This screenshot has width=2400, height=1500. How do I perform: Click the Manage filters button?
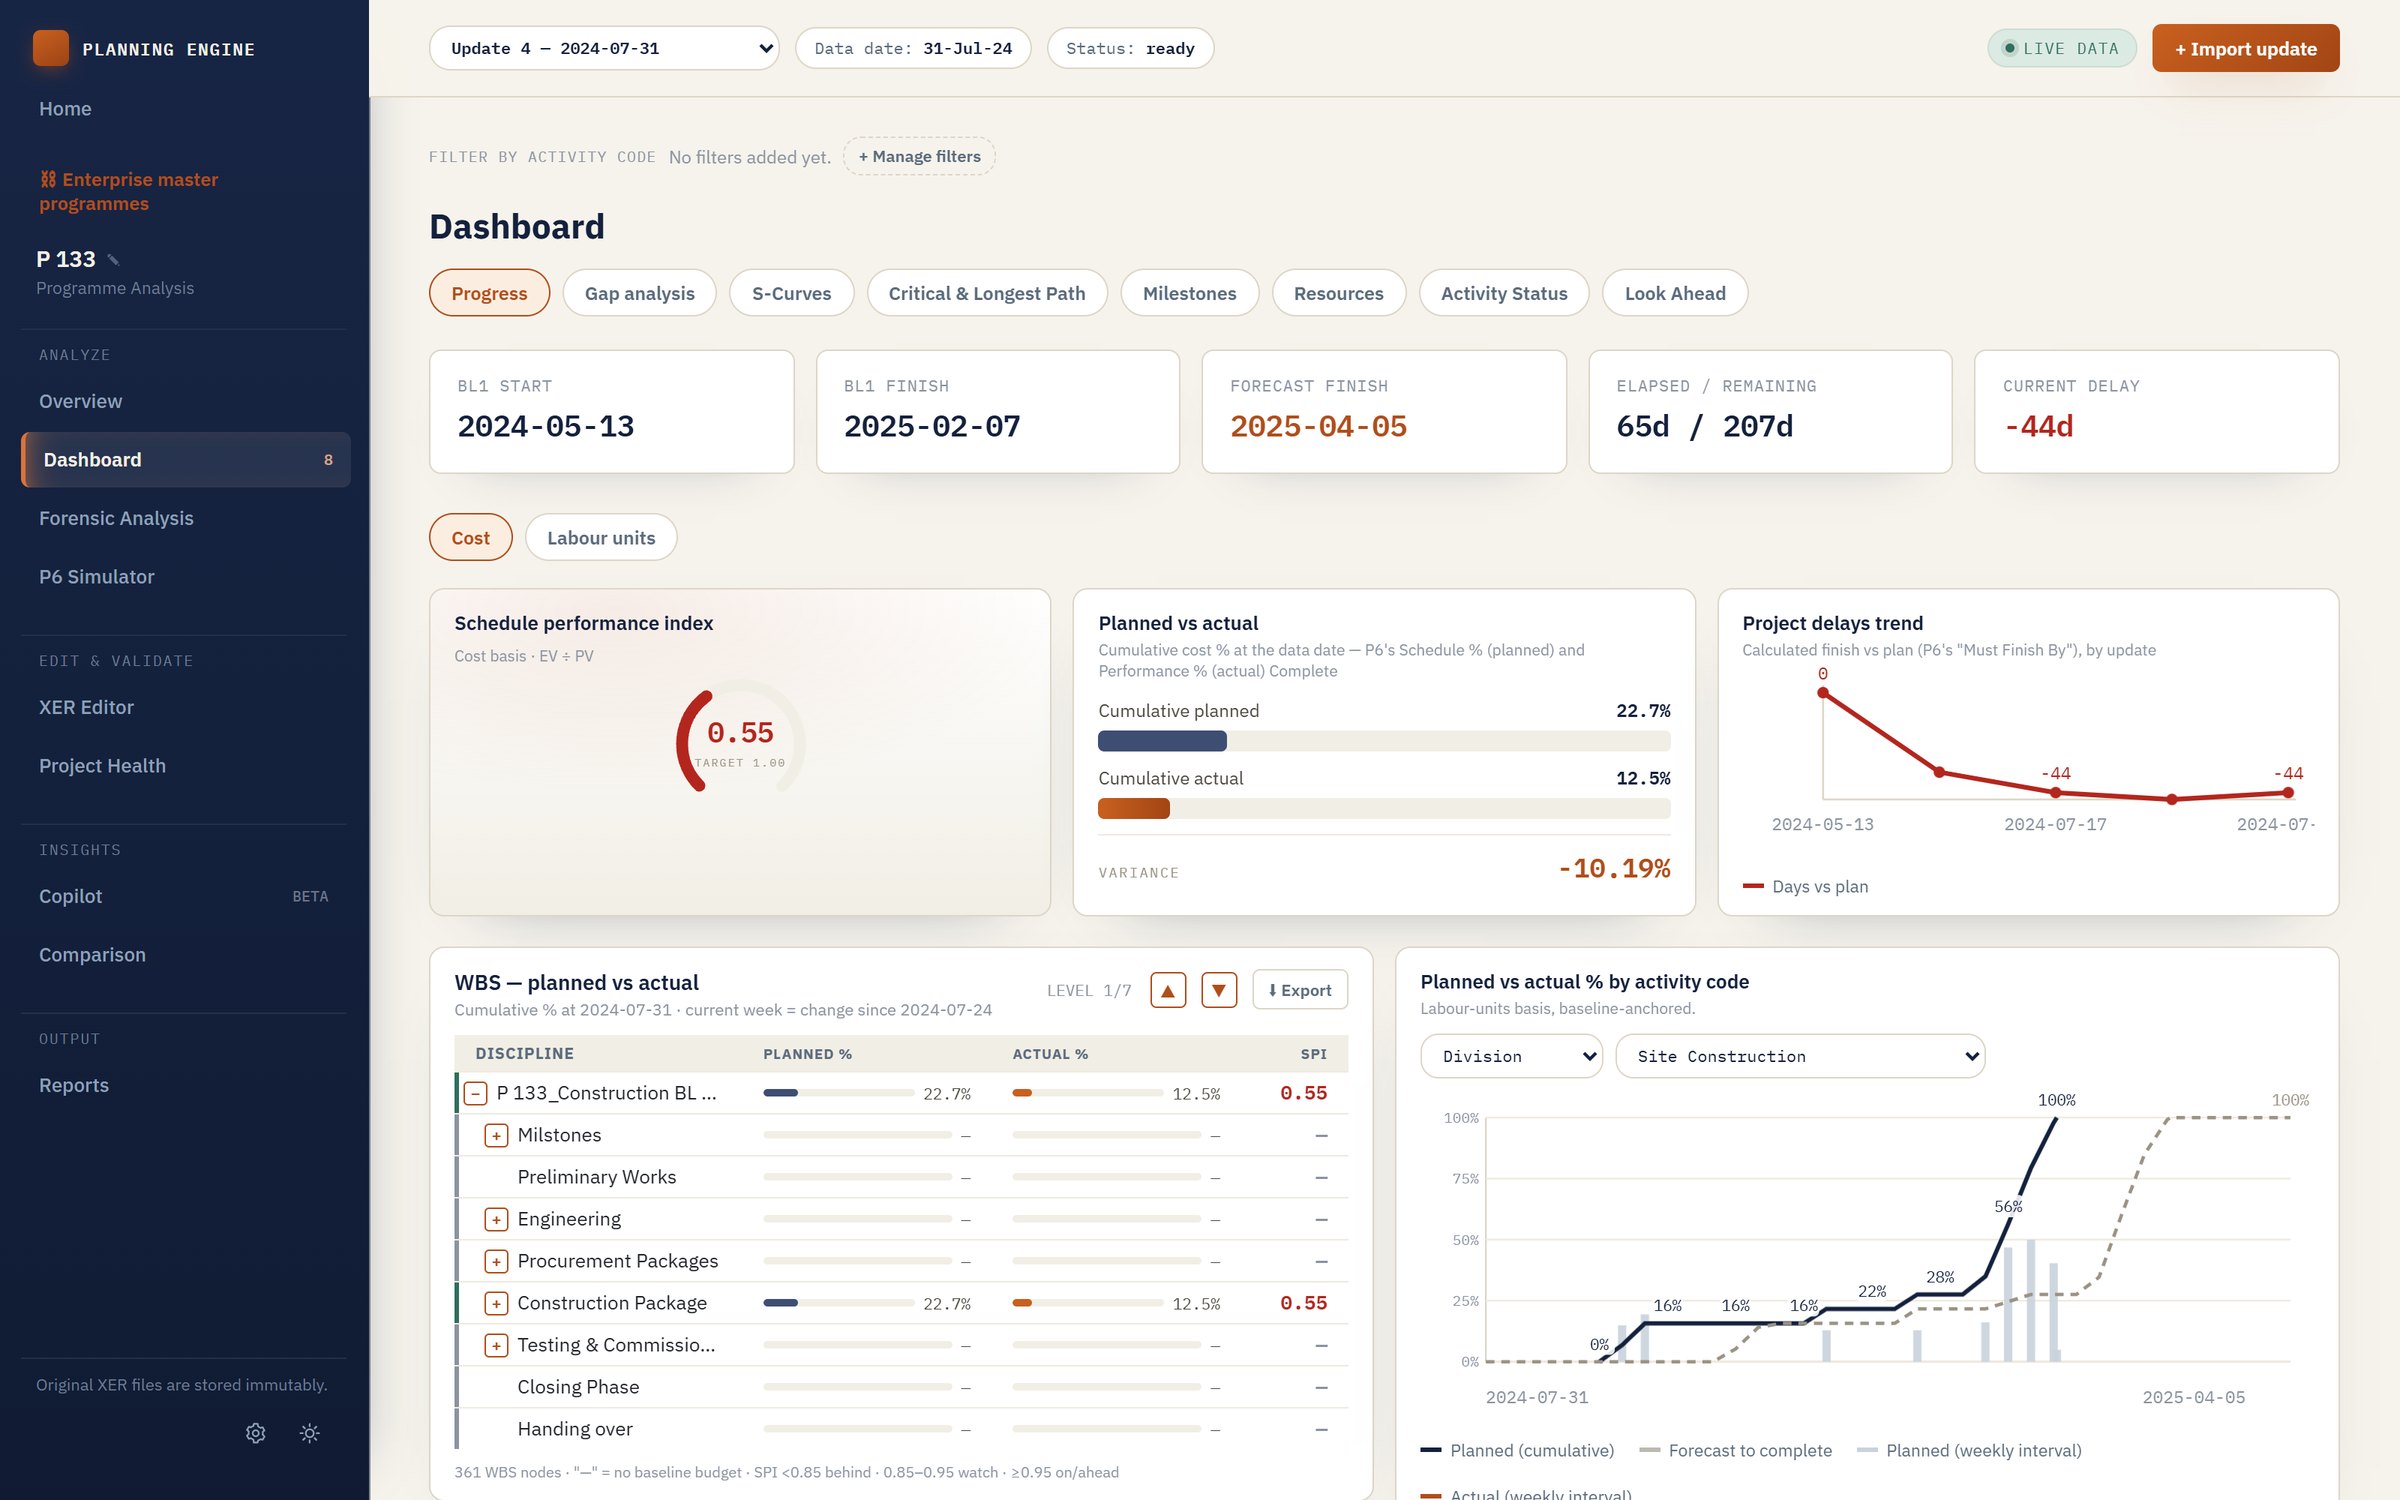919,156
